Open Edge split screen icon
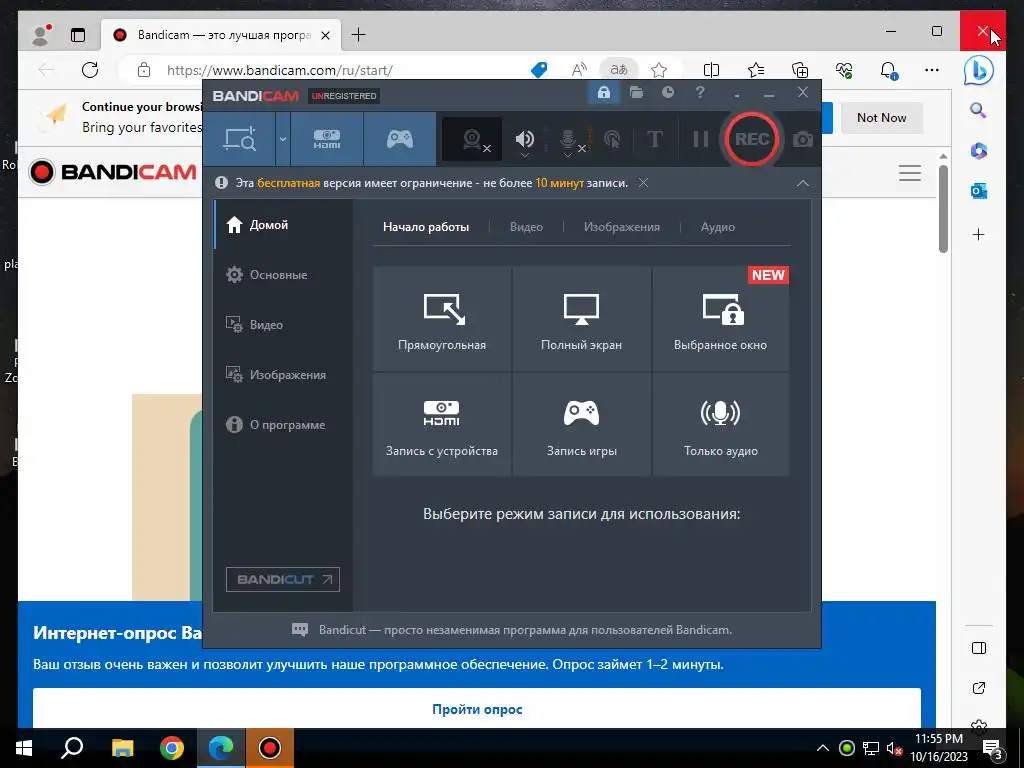Screen dimensions: 1024x768 711,70
